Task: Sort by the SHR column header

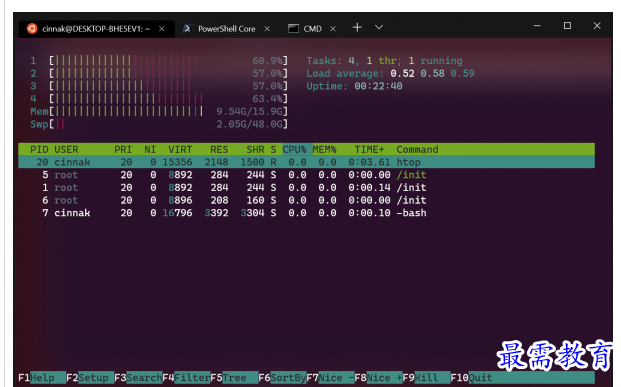Action: 255,149
